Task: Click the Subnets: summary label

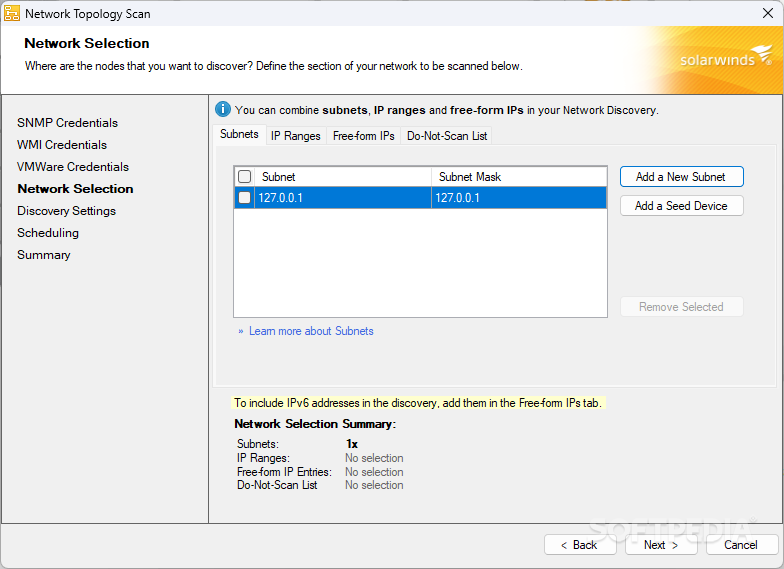Action: pos(258,444)
